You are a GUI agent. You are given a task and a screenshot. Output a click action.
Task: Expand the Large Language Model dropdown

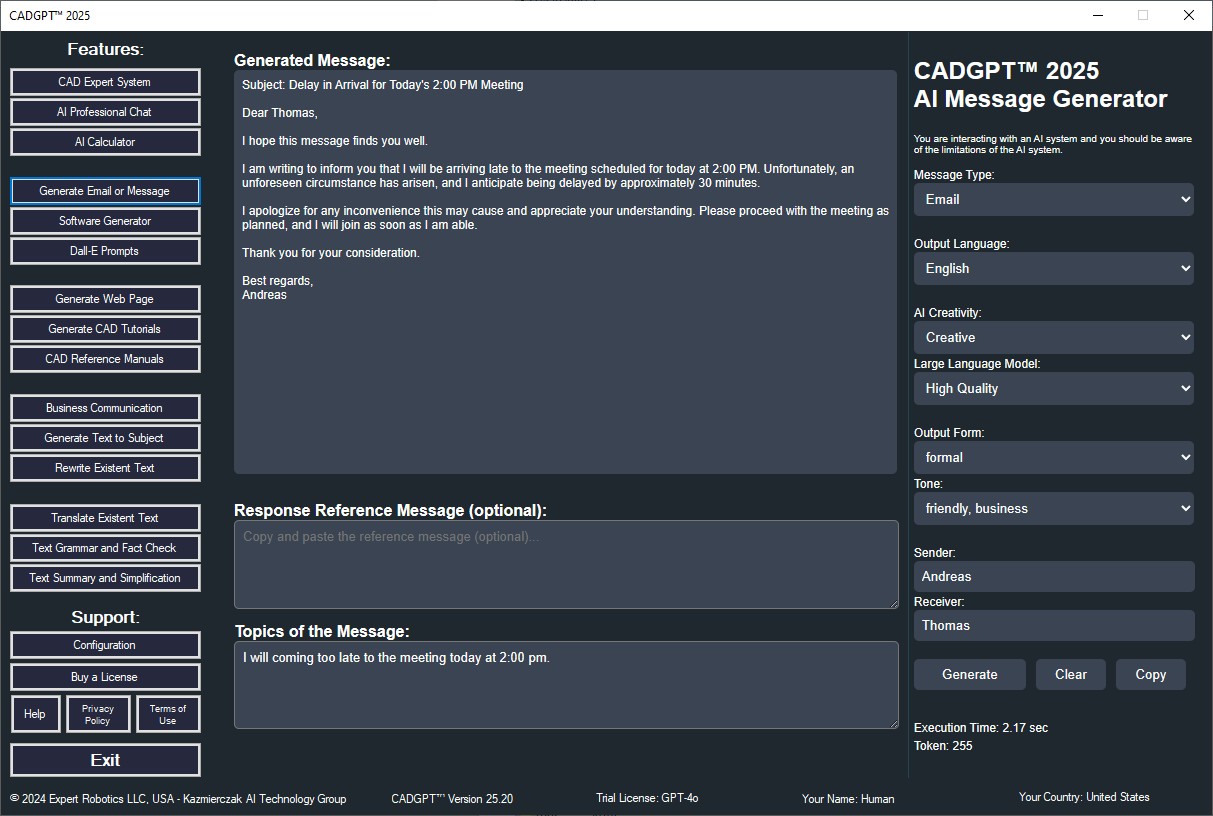click(x=1054, y=388)
